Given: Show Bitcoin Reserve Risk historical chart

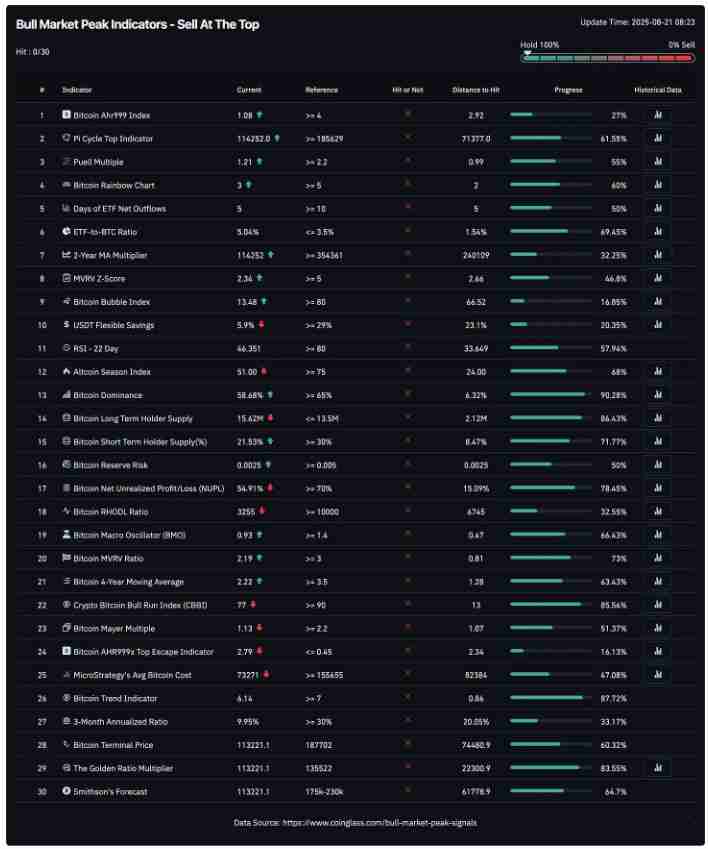Looking at the screenshot, I should (657, 465).
